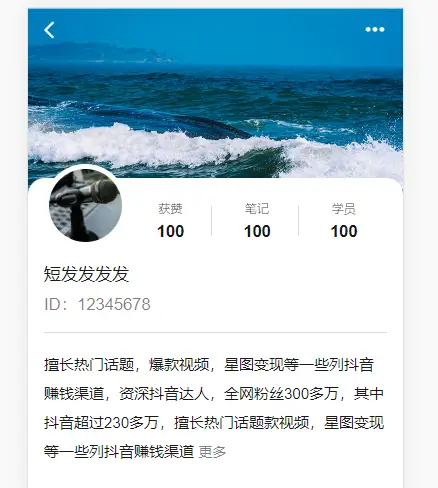Click the bio line starting 抖音超过230多万
Image resolution: width=438 pixels, height=488 pixels.
tap(214, 423)
